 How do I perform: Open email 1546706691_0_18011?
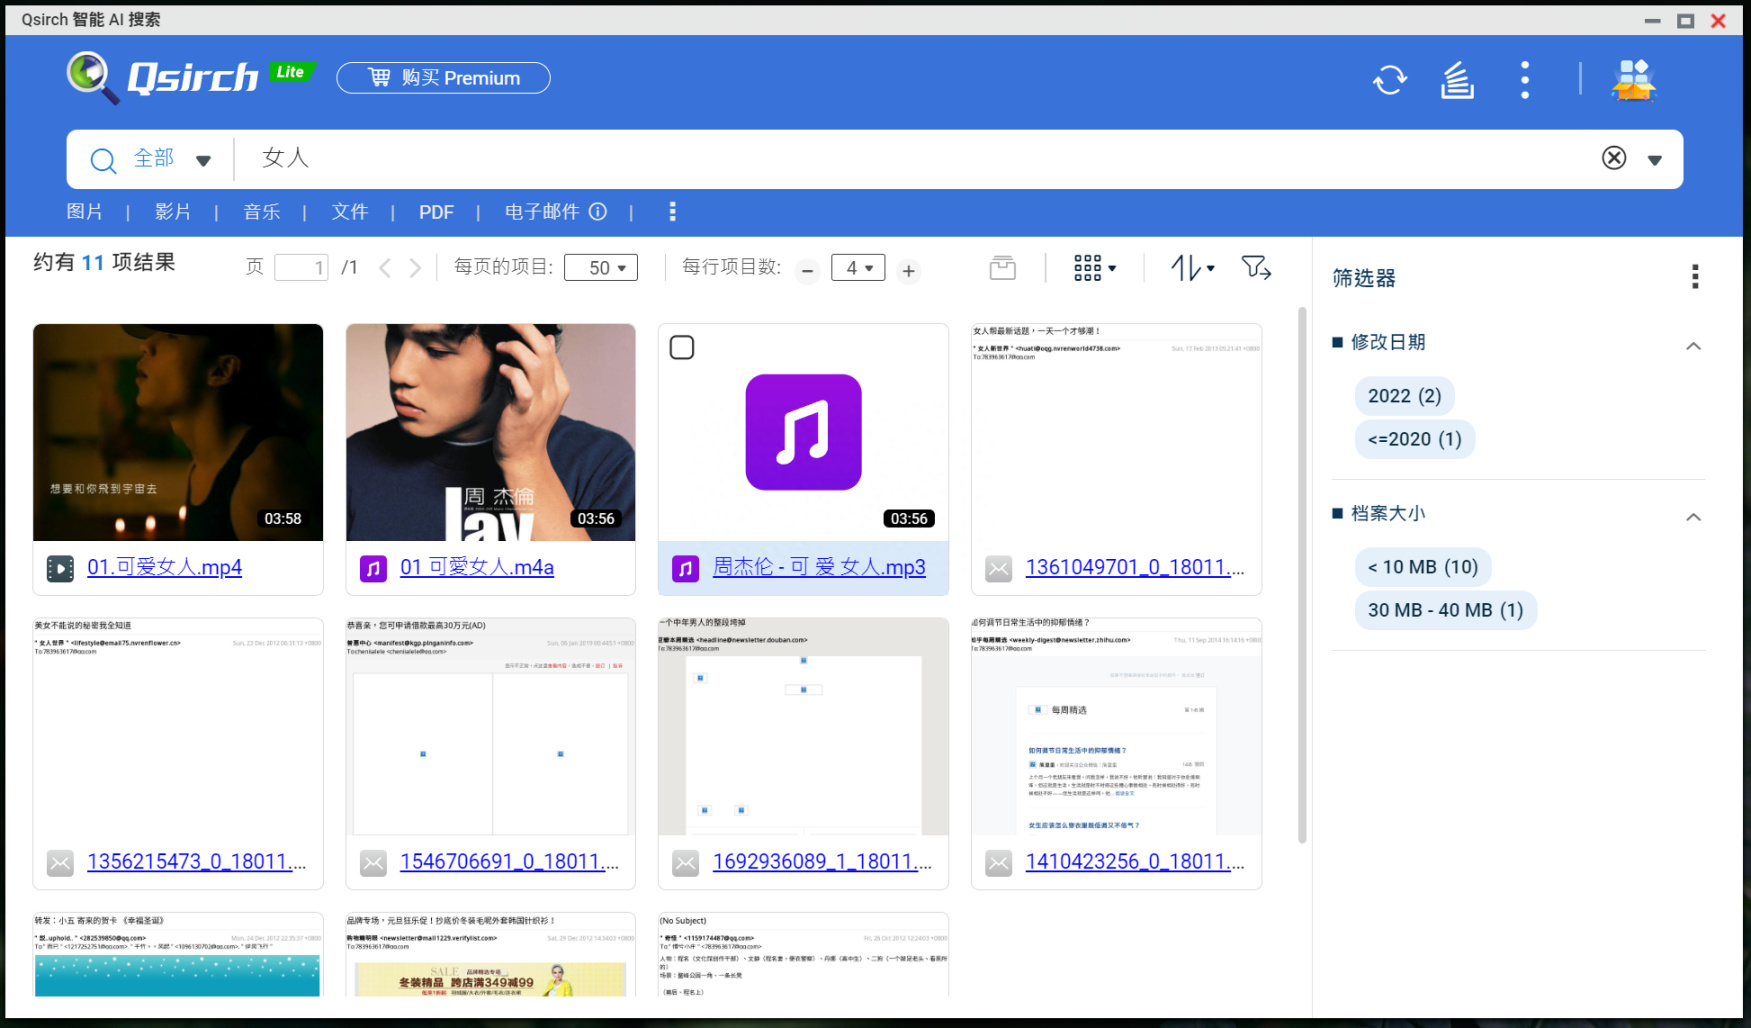coord(510,861)
